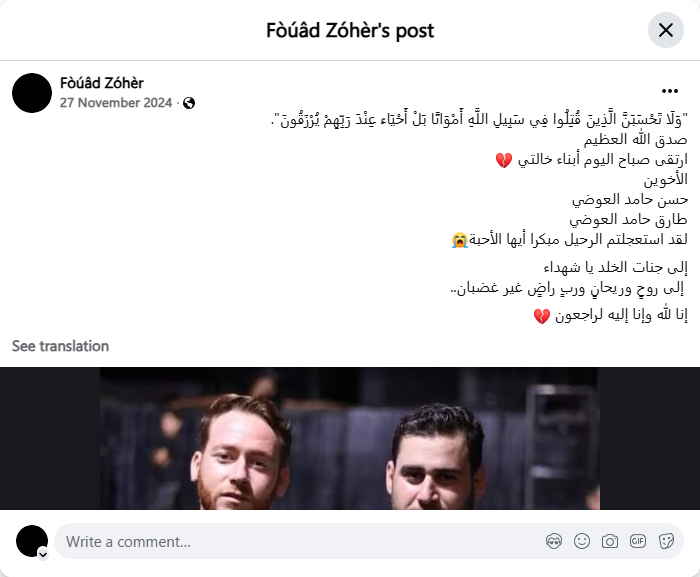700x577 pixels.
Task: Click the Public globe audience icon
Action: (189, 103)
